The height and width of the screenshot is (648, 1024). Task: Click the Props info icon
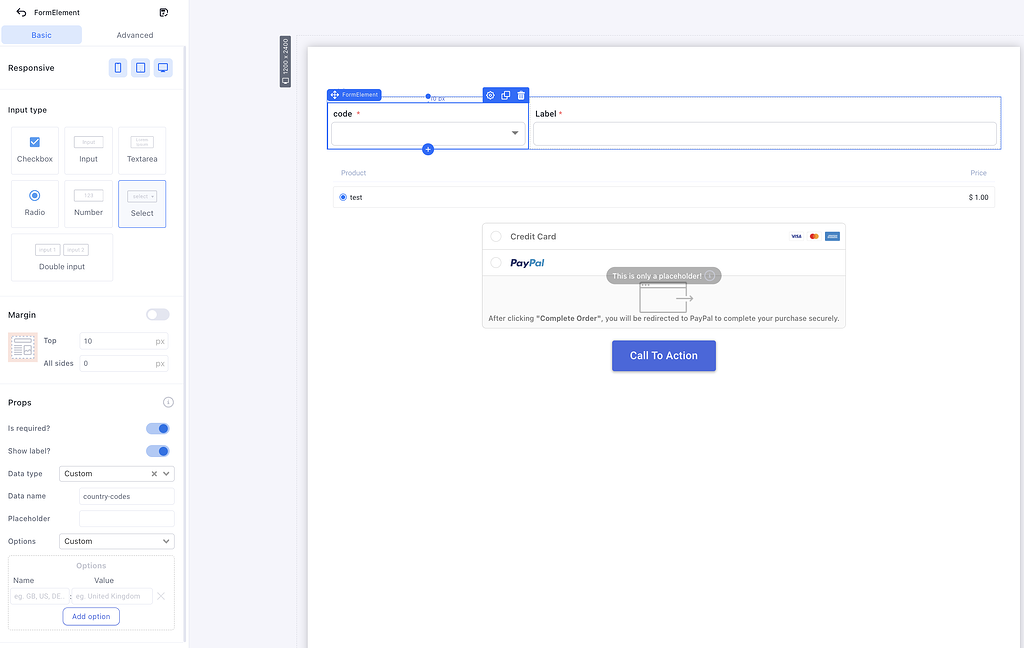[x=168, y=402]
